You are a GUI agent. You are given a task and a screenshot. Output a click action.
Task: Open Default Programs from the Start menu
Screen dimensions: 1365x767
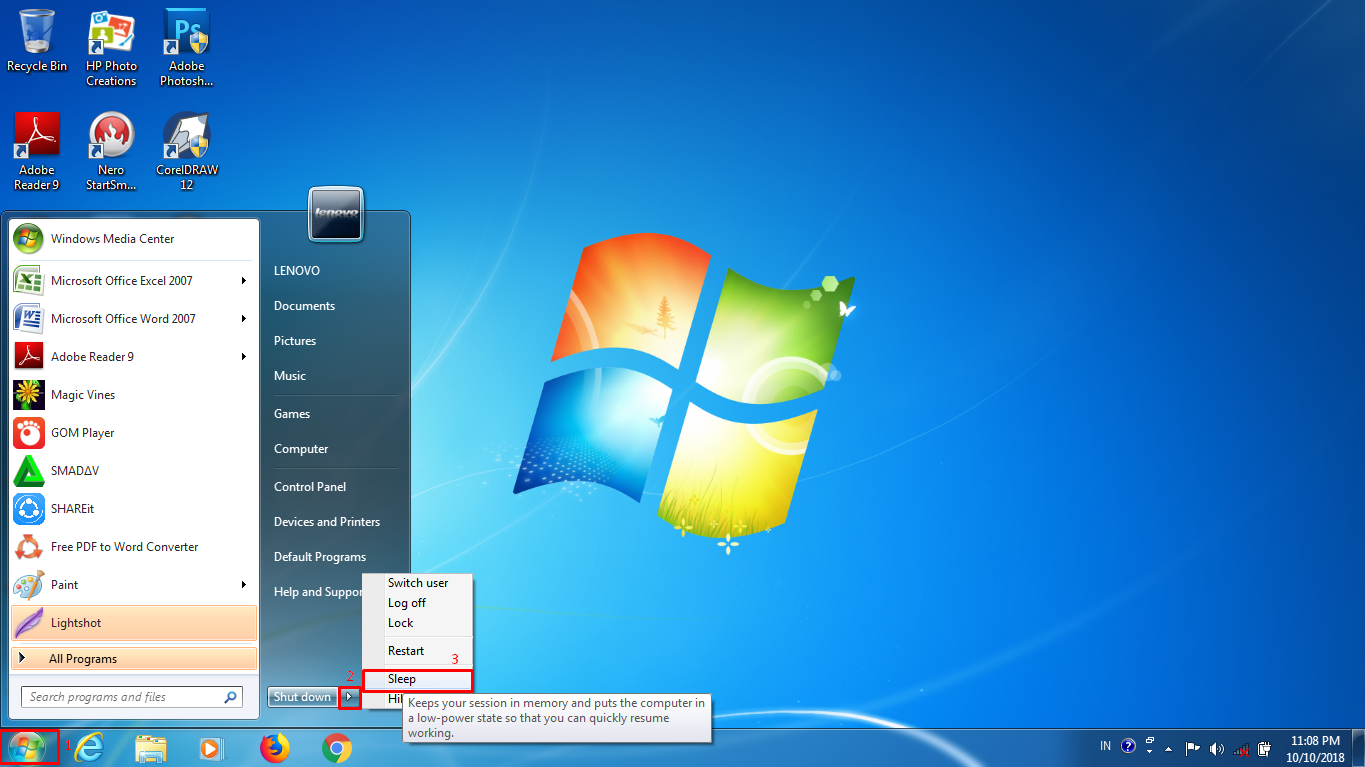click(x=320, y=557)
